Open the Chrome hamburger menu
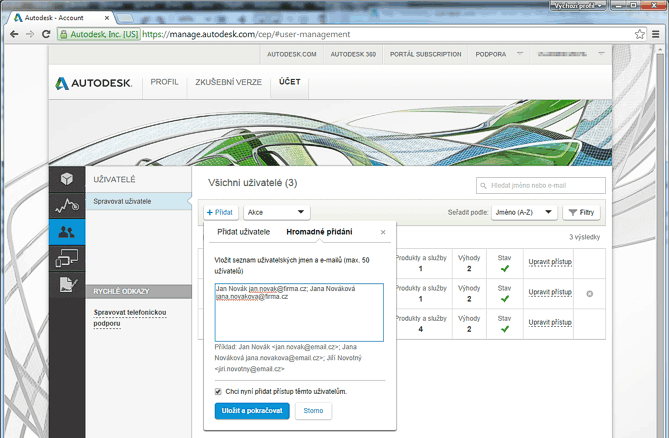669x438 pixels. 656,34
